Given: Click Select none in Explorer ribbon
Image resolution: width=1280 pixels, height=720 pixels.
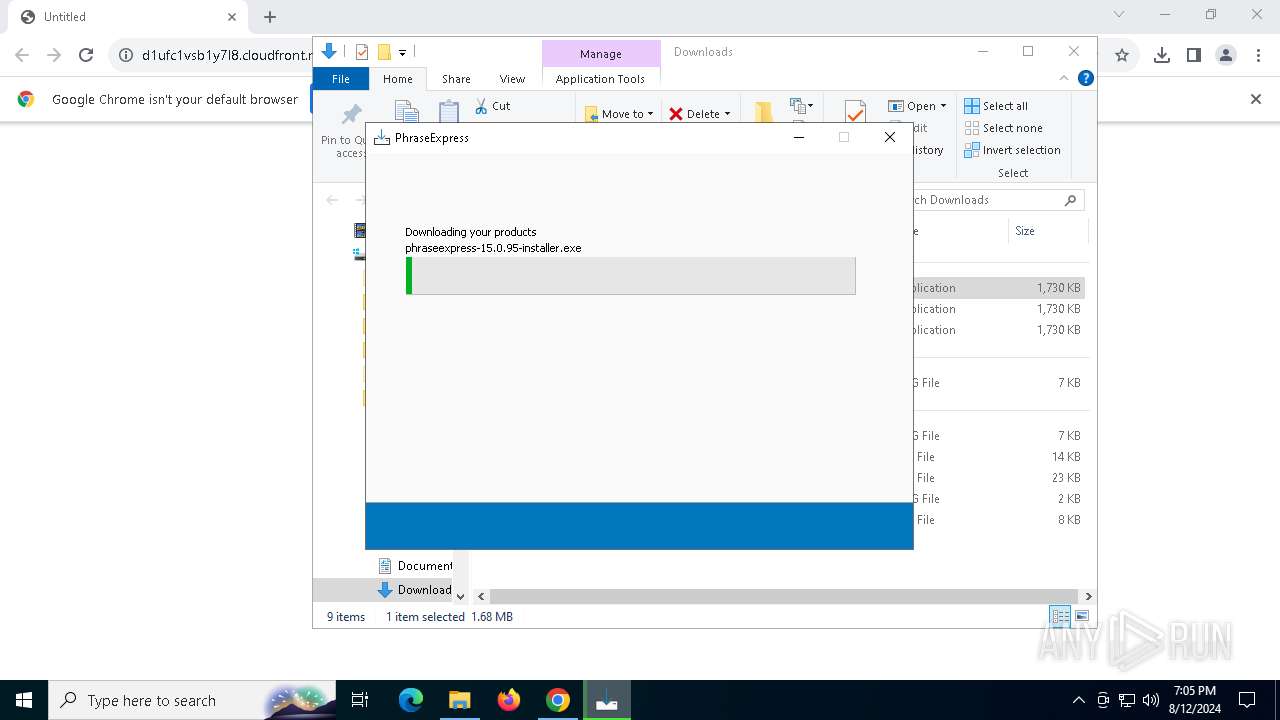Looking at the screenshot, I should coord(1003,128).
